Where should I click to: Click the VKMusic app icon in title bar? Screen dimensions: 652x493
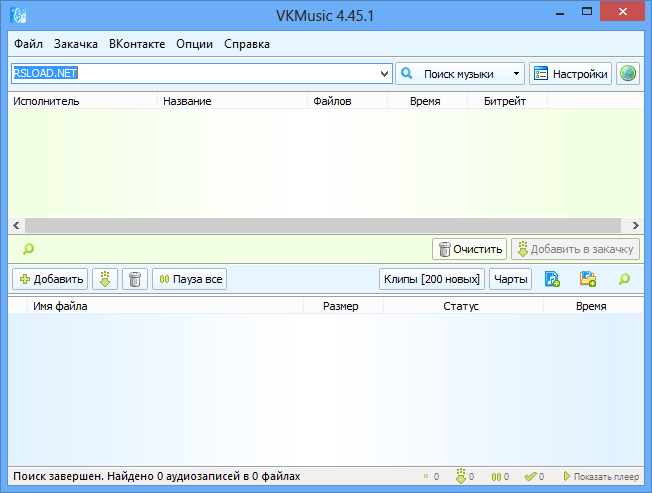pyautogui.click(x=18, y=15)
